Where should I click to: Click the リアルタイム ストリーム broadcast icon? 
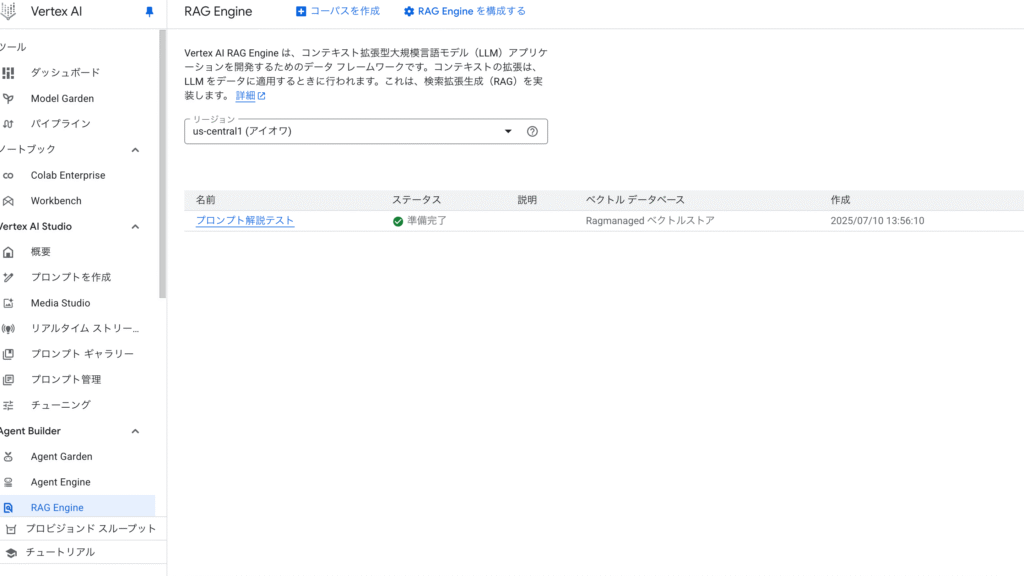[x=8, y=328]
